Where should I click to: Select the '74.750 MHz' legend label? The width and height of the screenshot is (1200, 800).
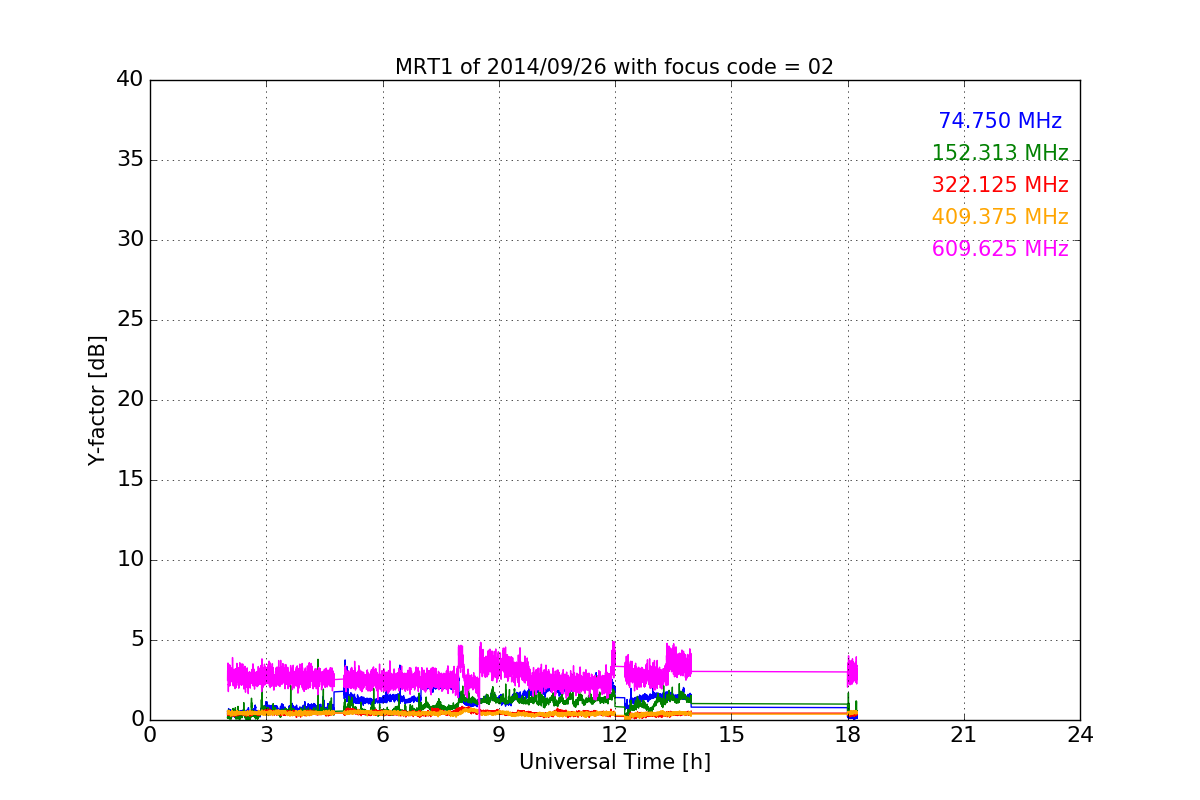click(1000, 121)
